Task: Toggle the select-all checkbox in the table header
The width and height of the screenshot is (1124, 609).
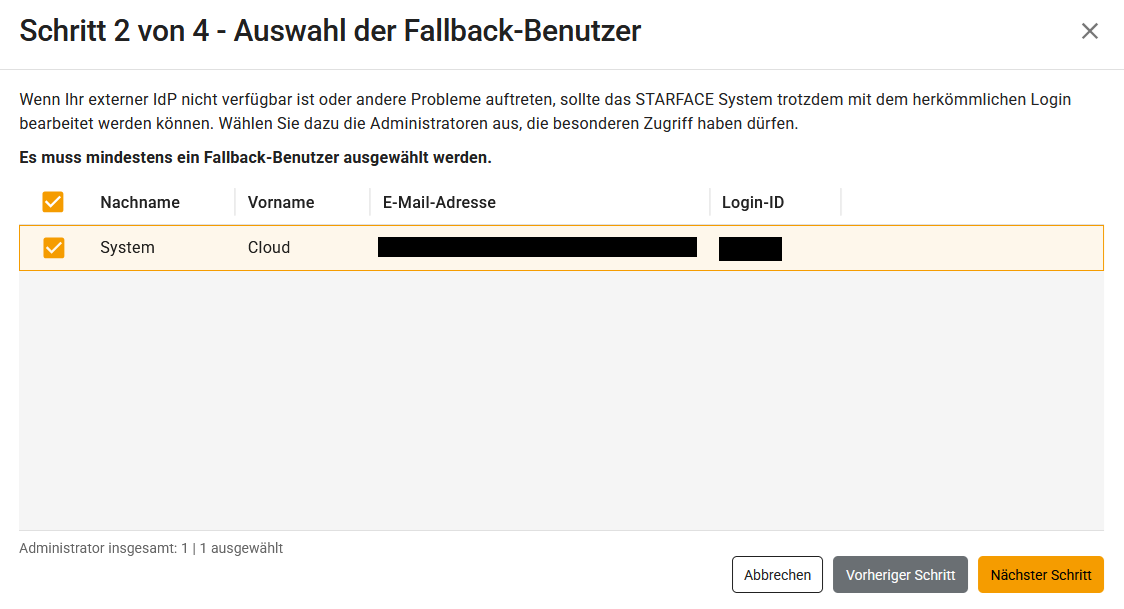Action: (x=53, y=202)
